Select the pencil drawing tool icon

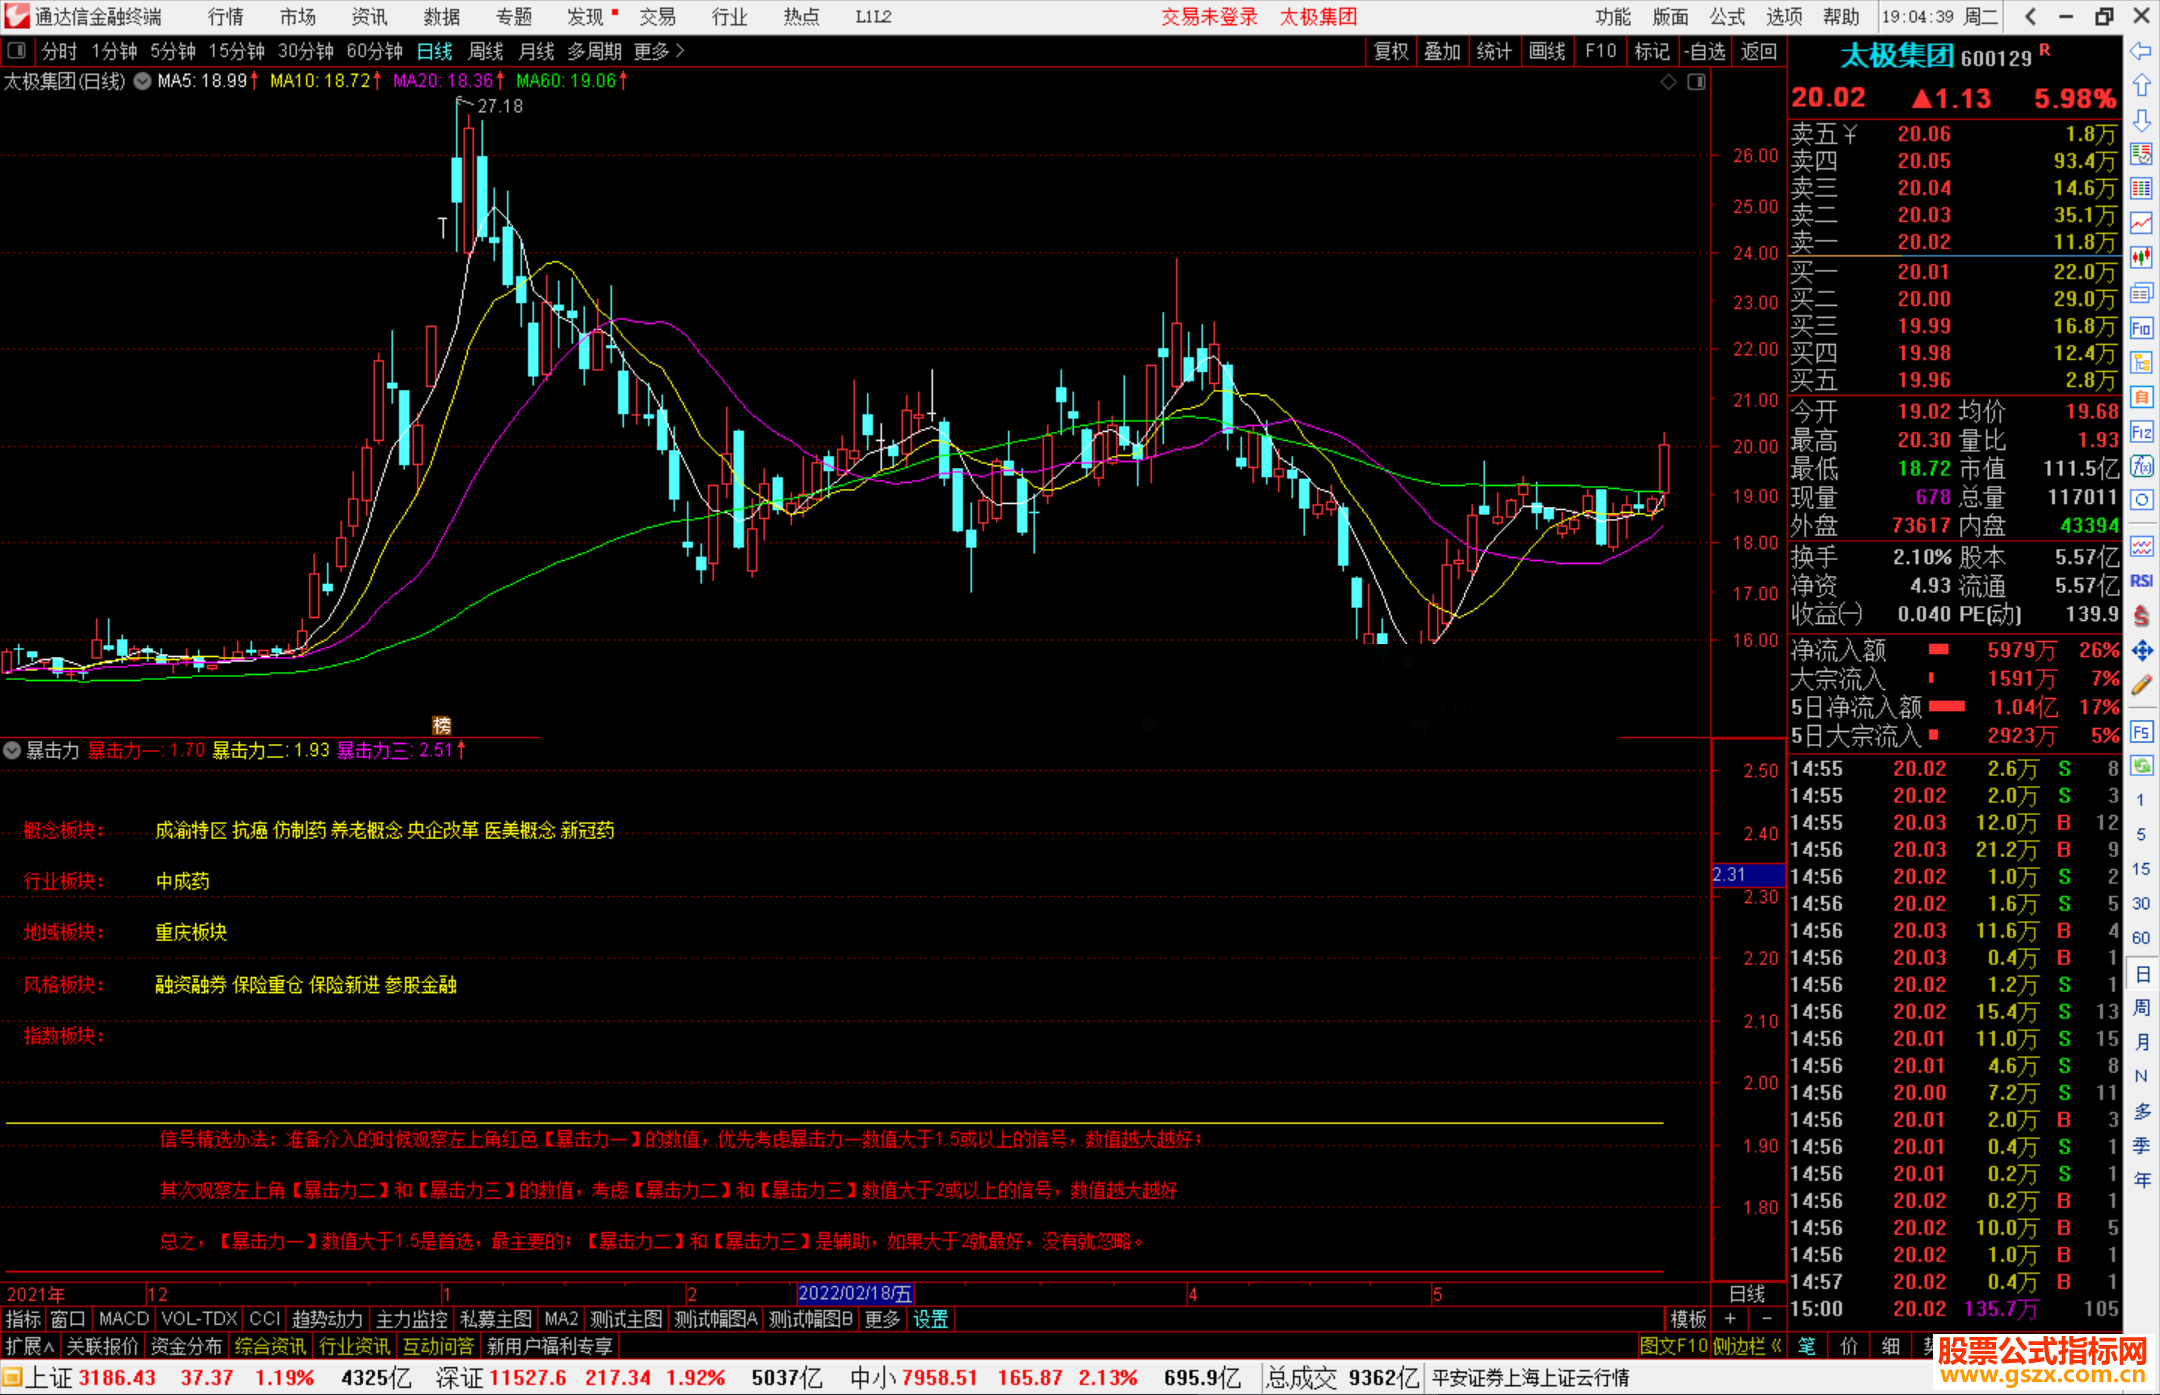(2141, 685)
